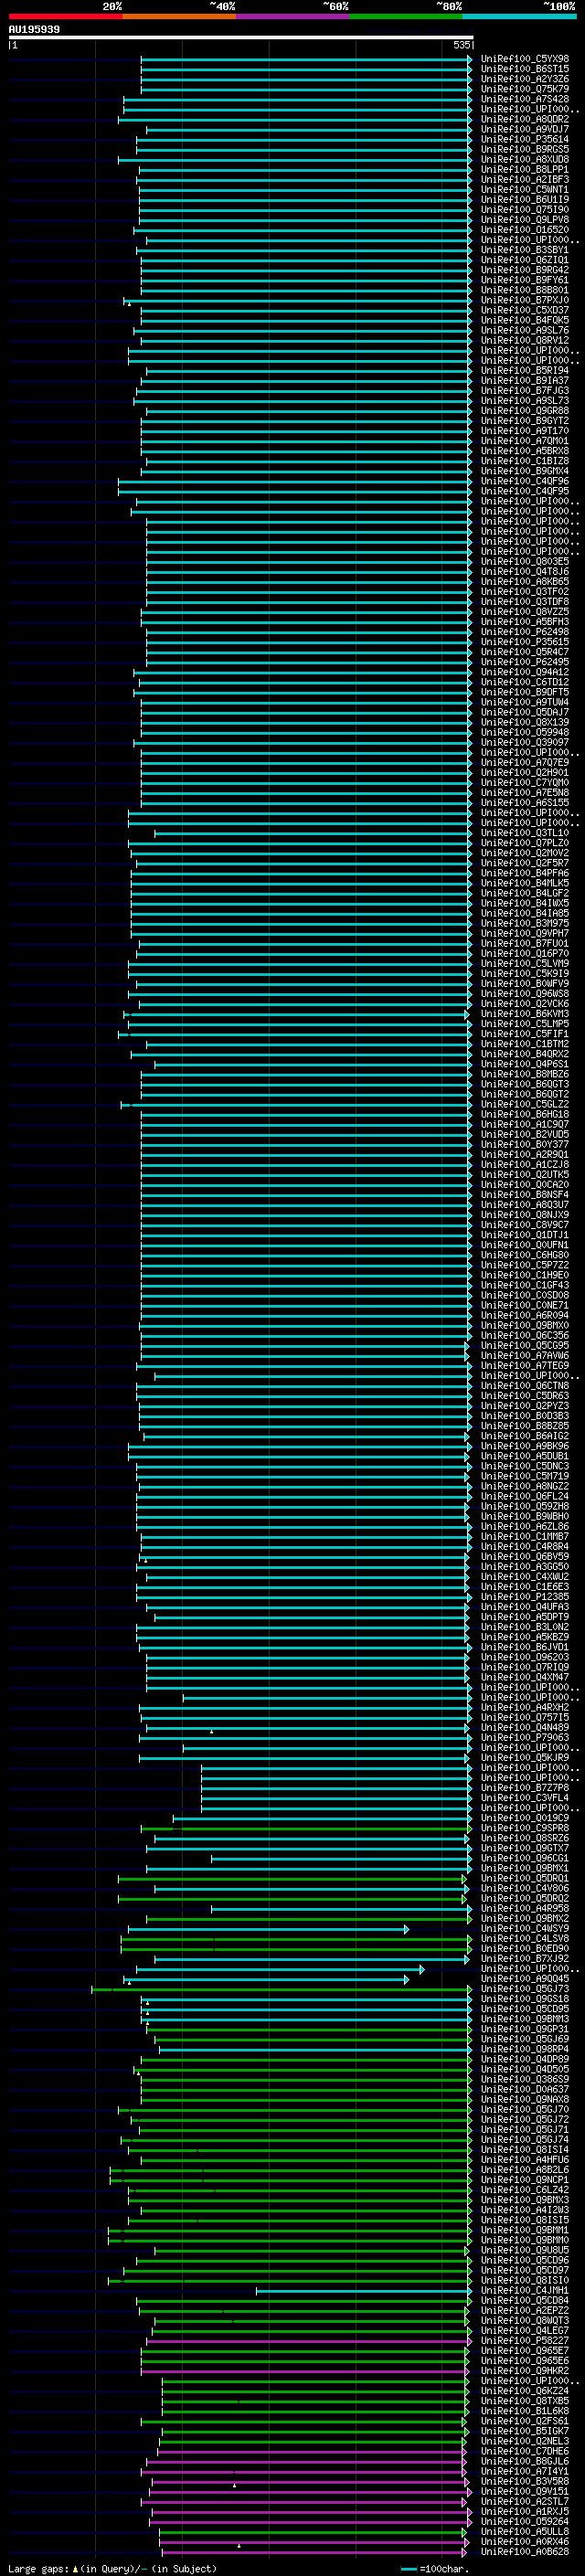This screenshot has width=585, height=2576.
Task: Select the UniRef100_Q9GR88 hit name
Action: pyautogui.click(x=525, y=411)
